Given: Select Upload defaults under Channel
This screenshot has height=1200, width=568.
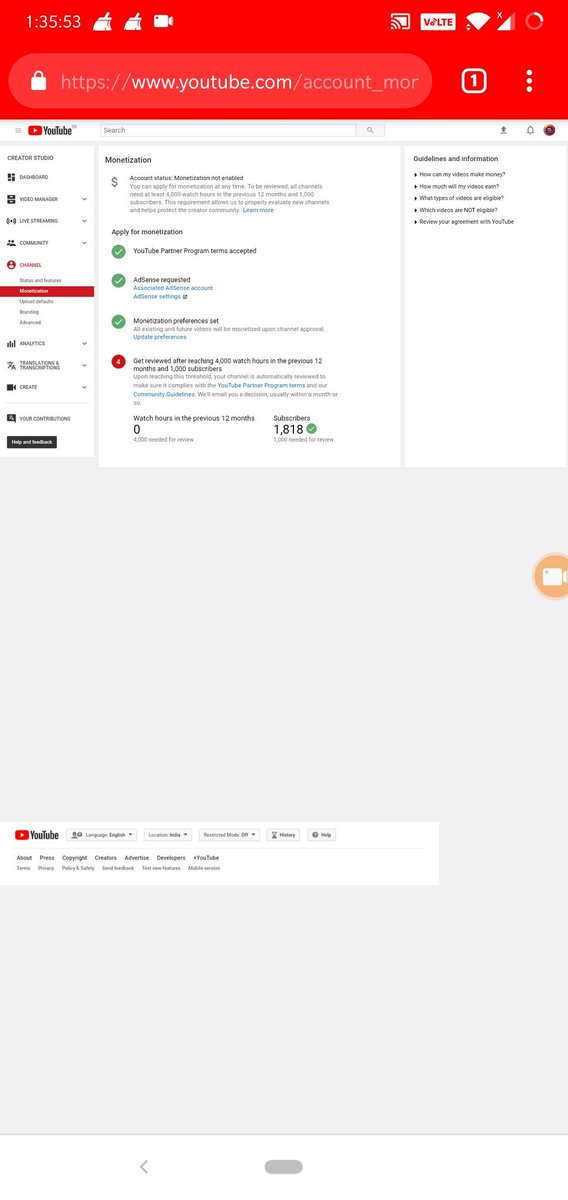Looking at the screenshot, I should pyautogui.click(x=37, y=301).
